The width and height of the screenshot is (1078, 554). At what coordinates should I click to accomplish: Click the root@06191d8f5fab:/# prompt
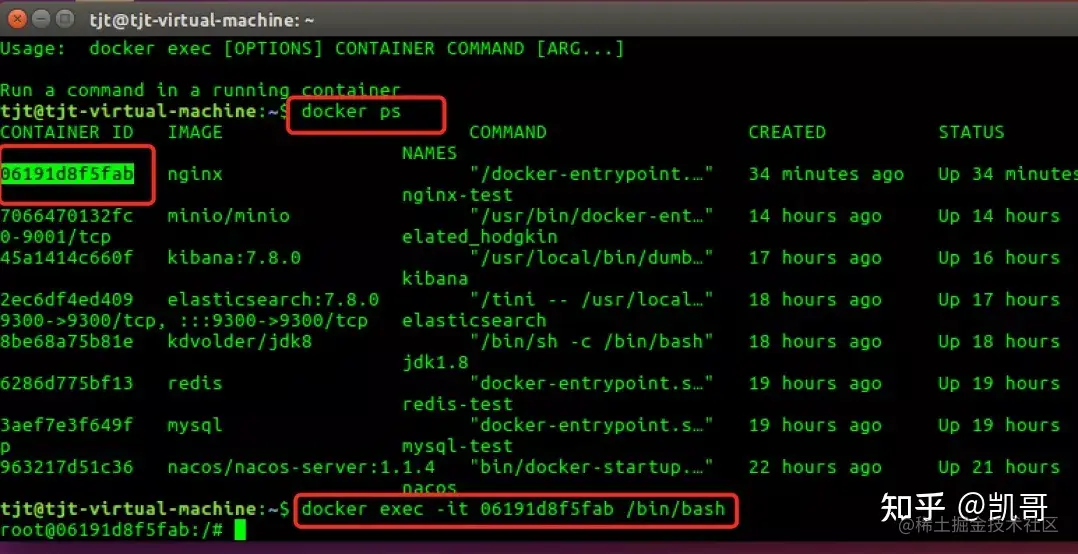click(111, 530)
